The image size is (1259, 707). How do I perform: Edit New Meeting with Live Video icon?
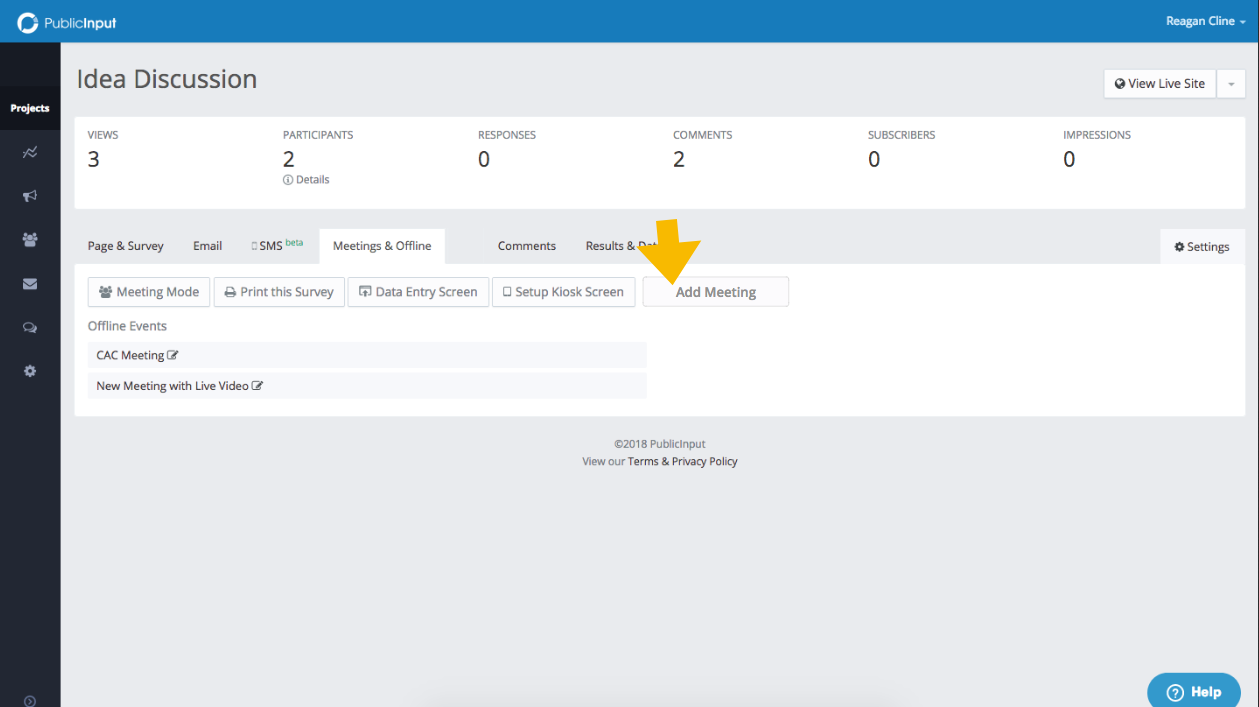(257, 386)
